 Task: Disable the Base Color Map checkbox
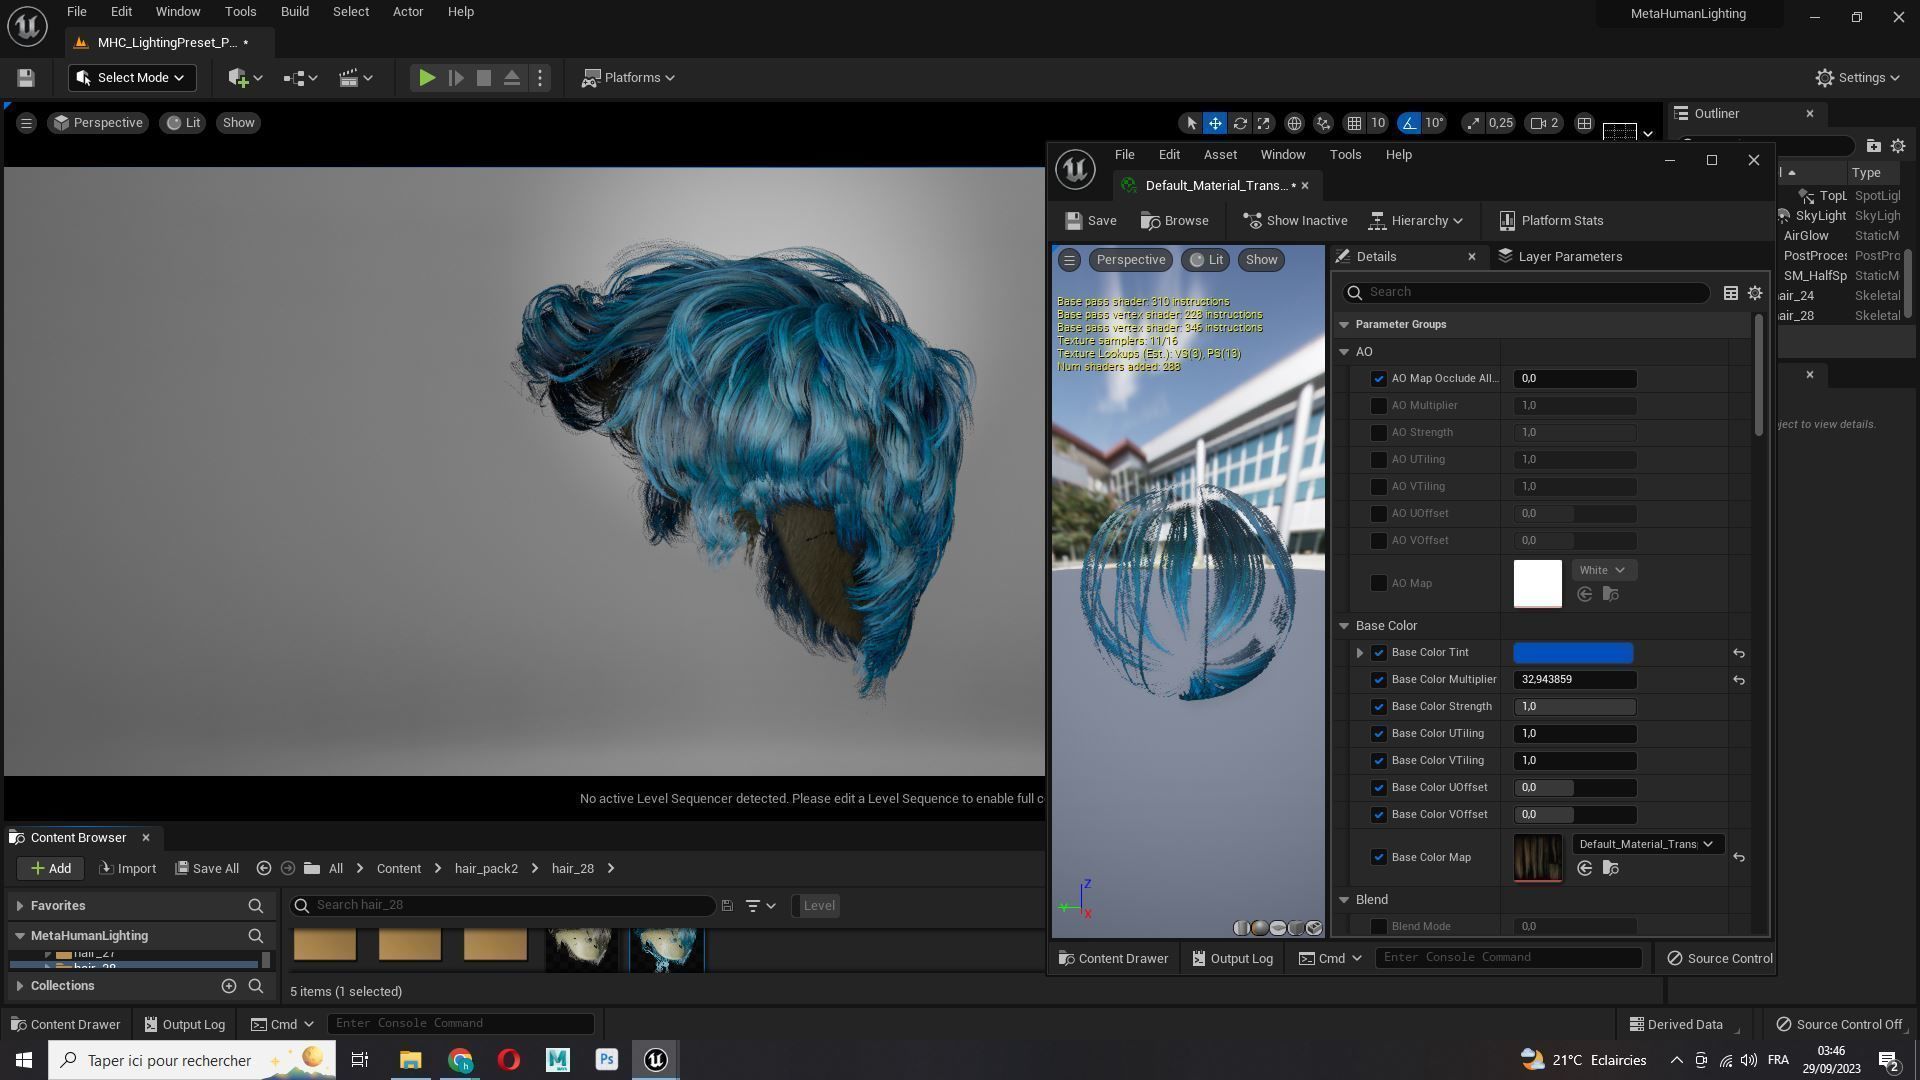1379,857
